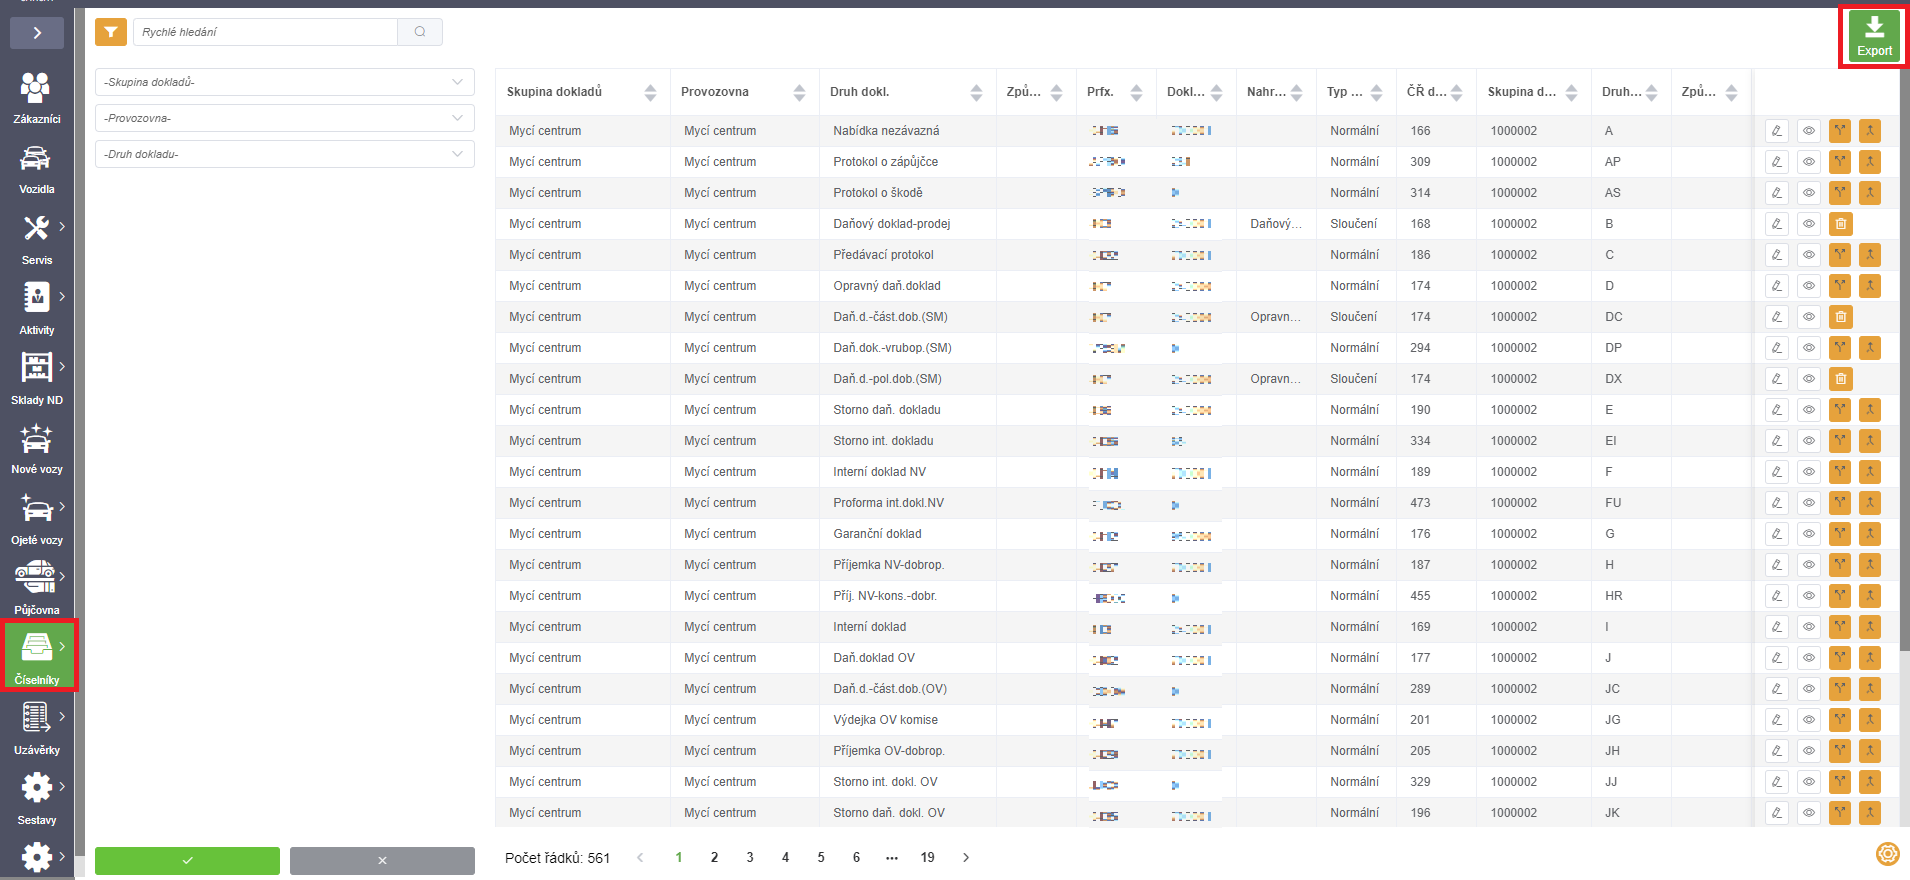Open the Zákazníci customers module
1910x880 pixels.
coord(36,98)
